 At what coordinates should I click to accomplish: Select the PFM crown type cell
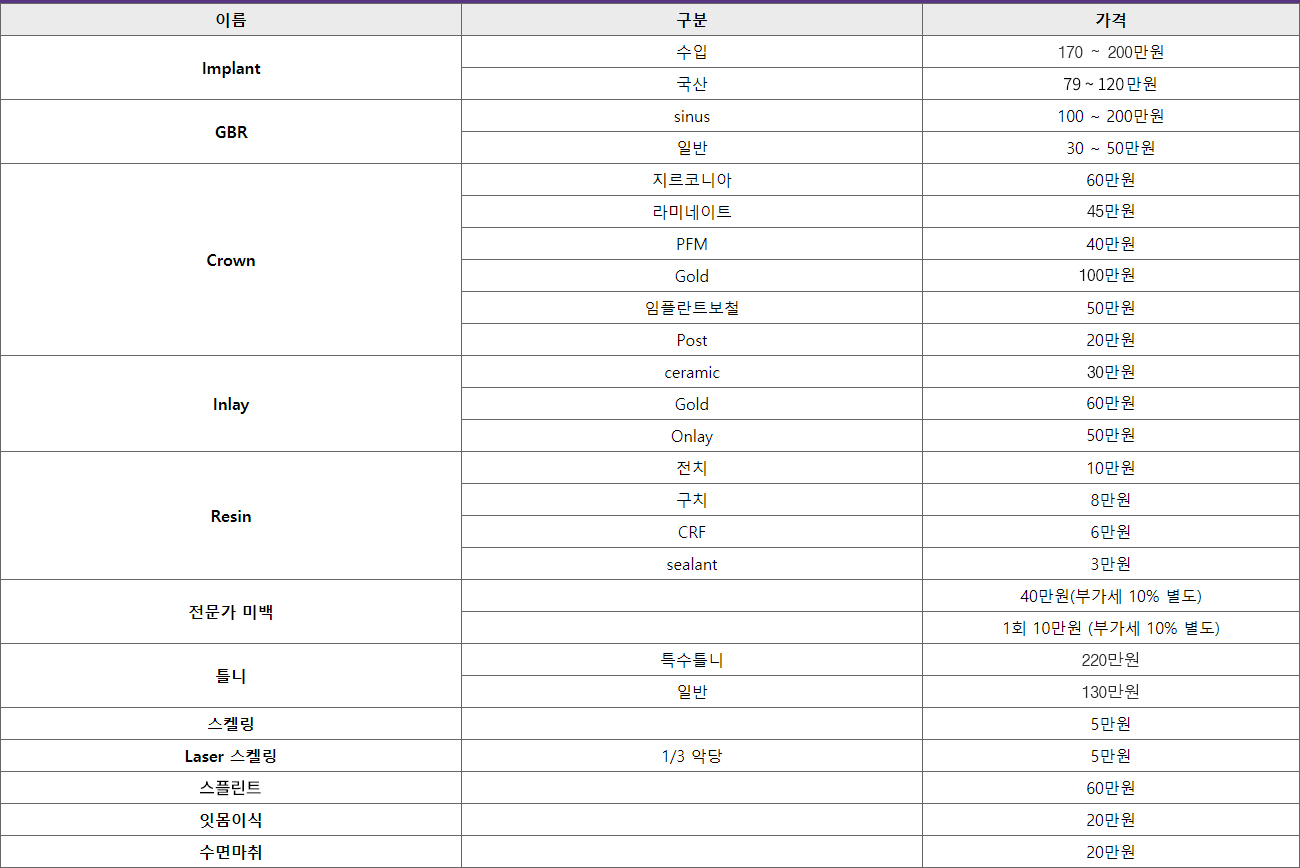691,244
